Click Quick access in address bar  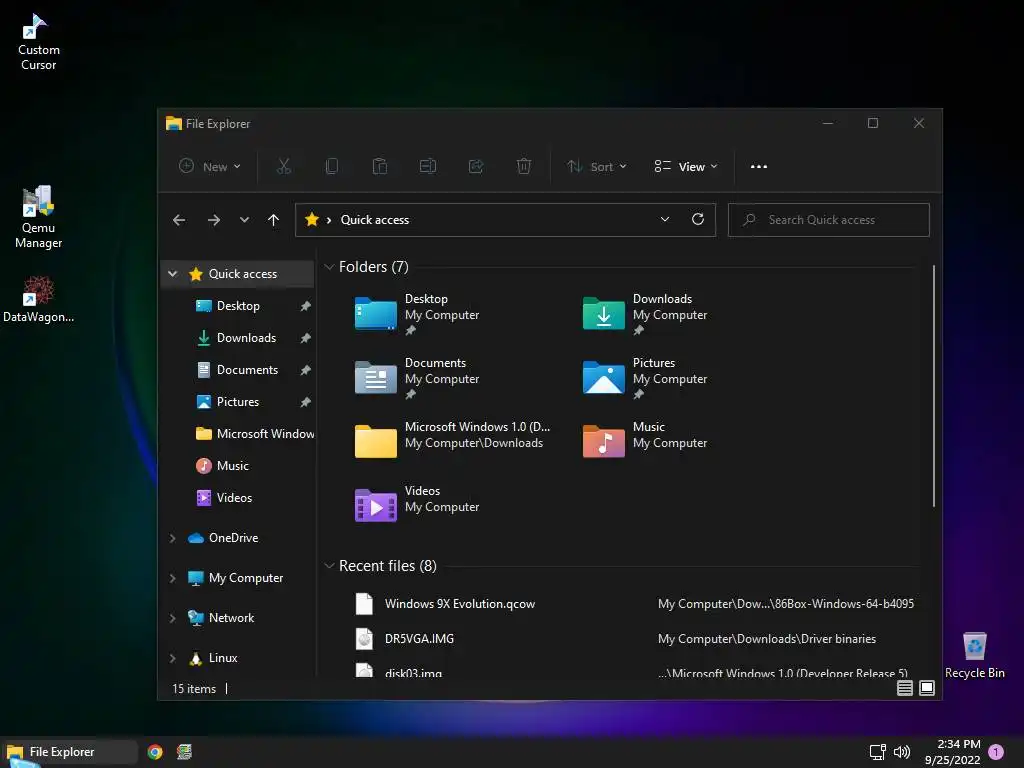[x=375, y=220]
